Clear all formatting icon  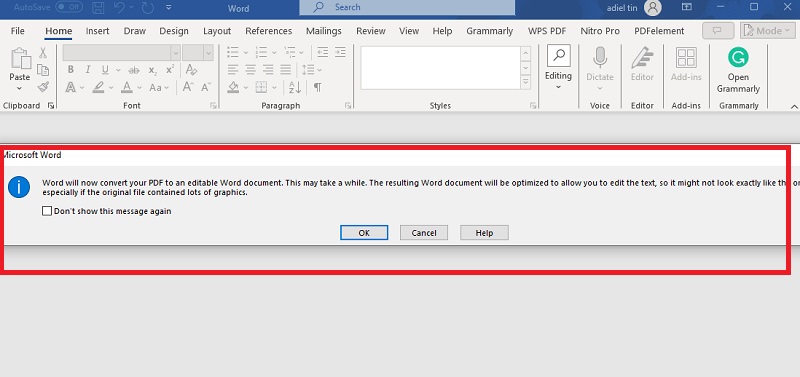[x=191, y=70]
